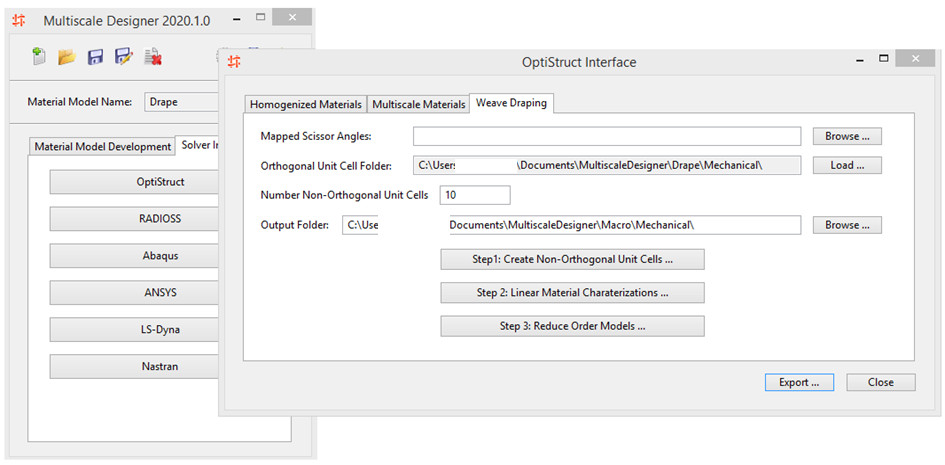Image resolution: width=945 pixels, height=465 pixels.
Task: Click the Save As icon with pencil
Action: tap(124, 57)
